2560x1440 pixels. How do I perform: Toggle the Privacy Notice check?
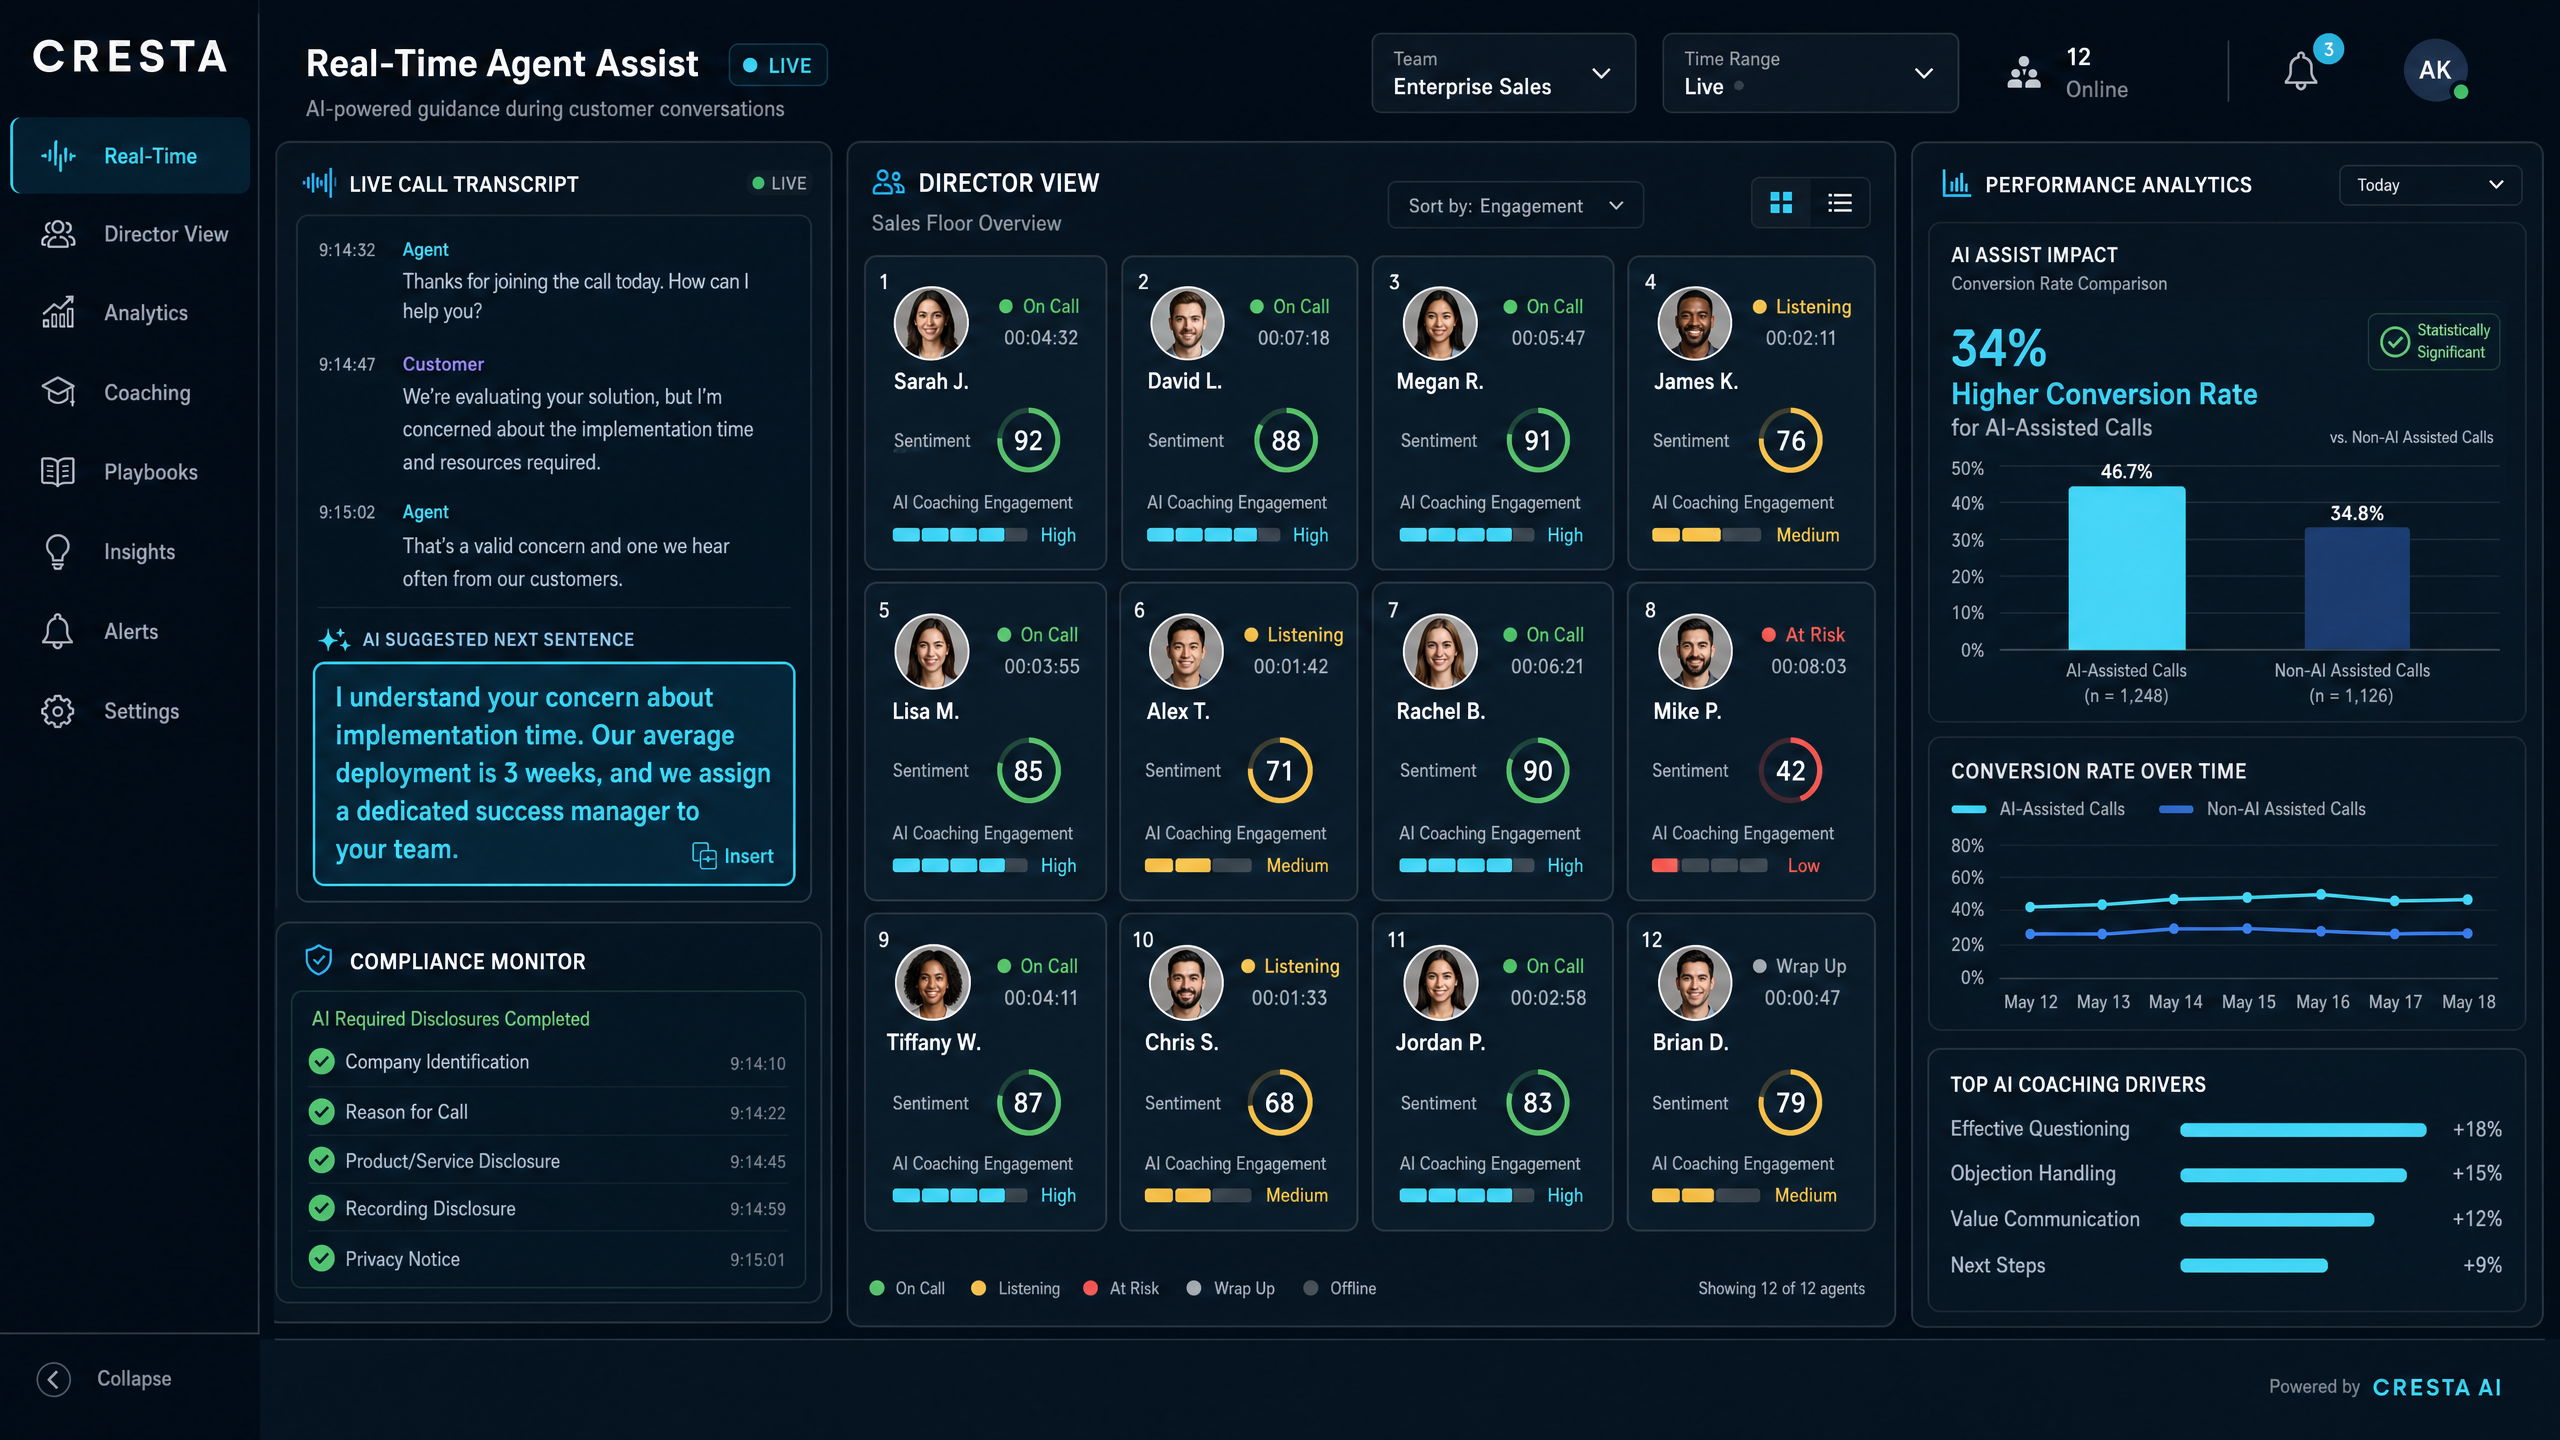click(x=321, y=1258)
